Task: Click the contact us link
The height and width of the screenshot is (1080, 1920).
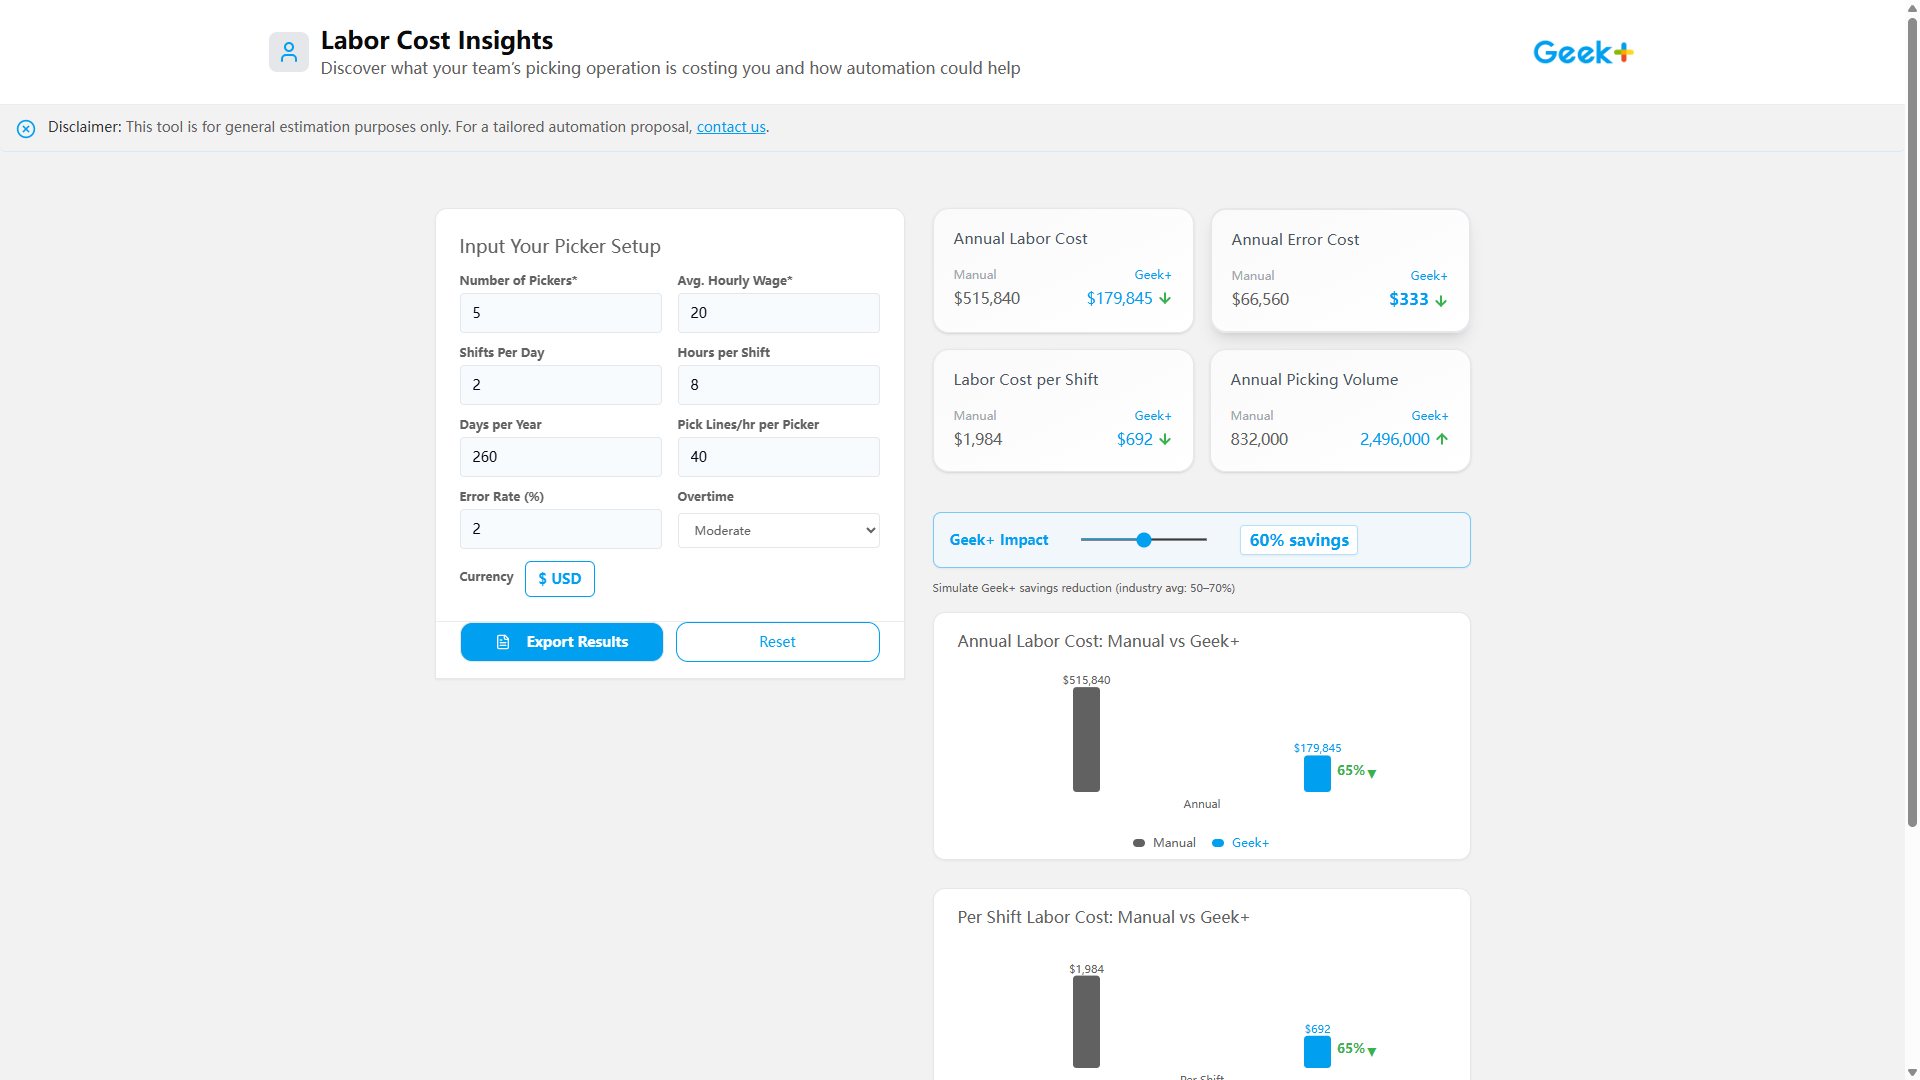Action: point(730,127)
